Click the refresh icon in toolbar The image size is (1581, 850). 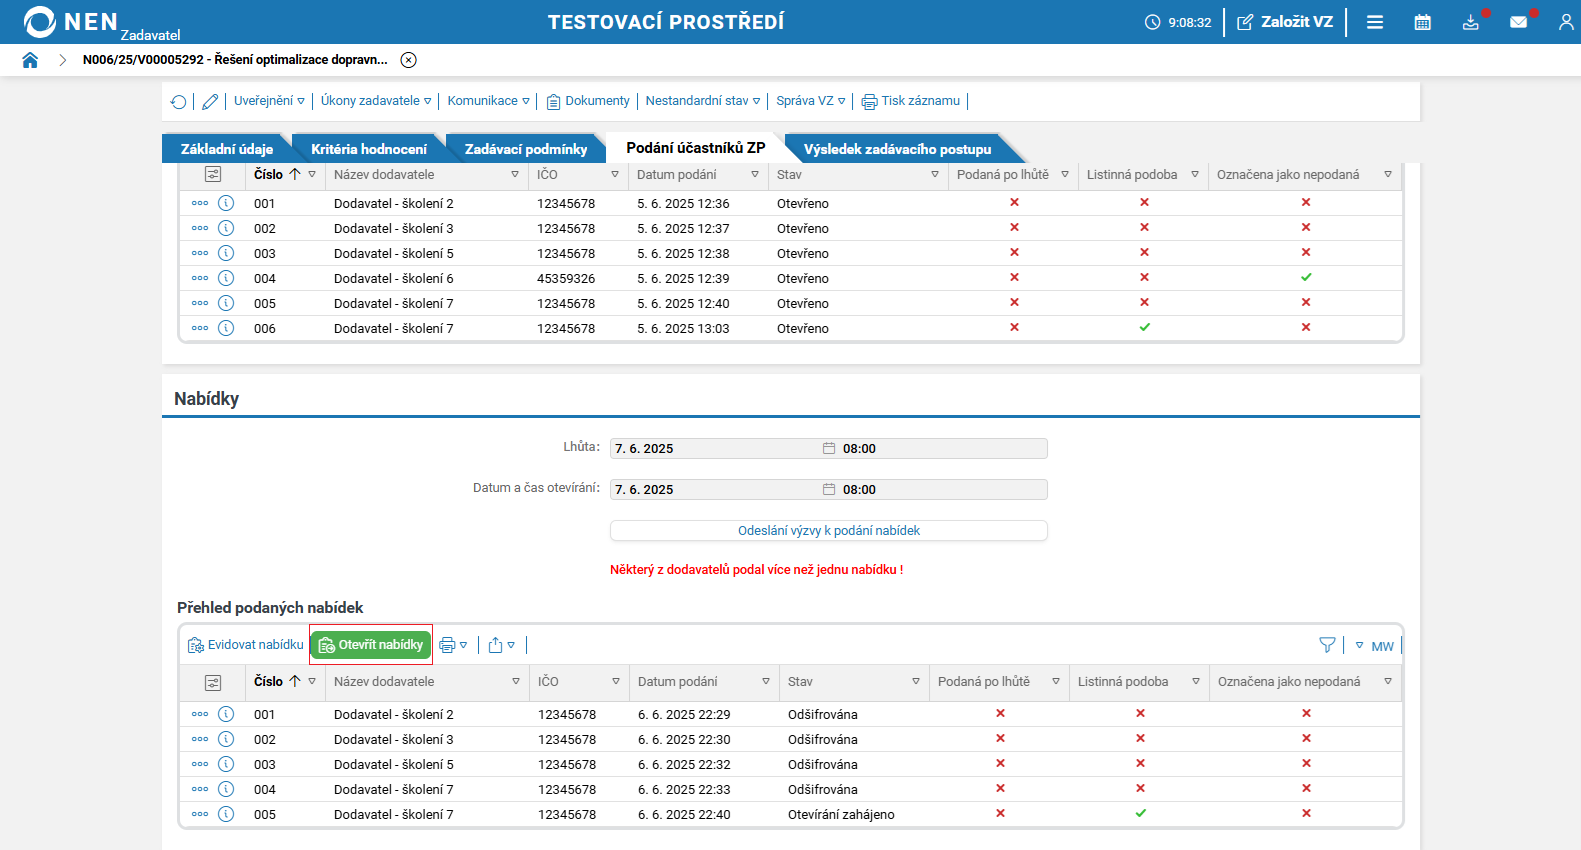pyautogui.click(x=179, y=101)
